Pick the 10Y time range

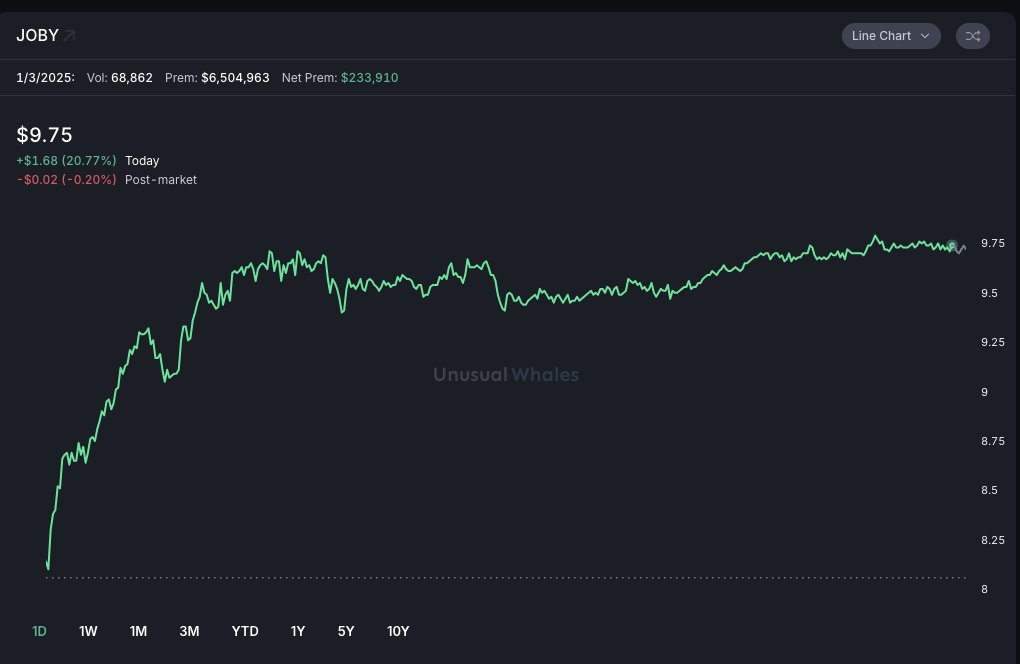click(398, 631)
